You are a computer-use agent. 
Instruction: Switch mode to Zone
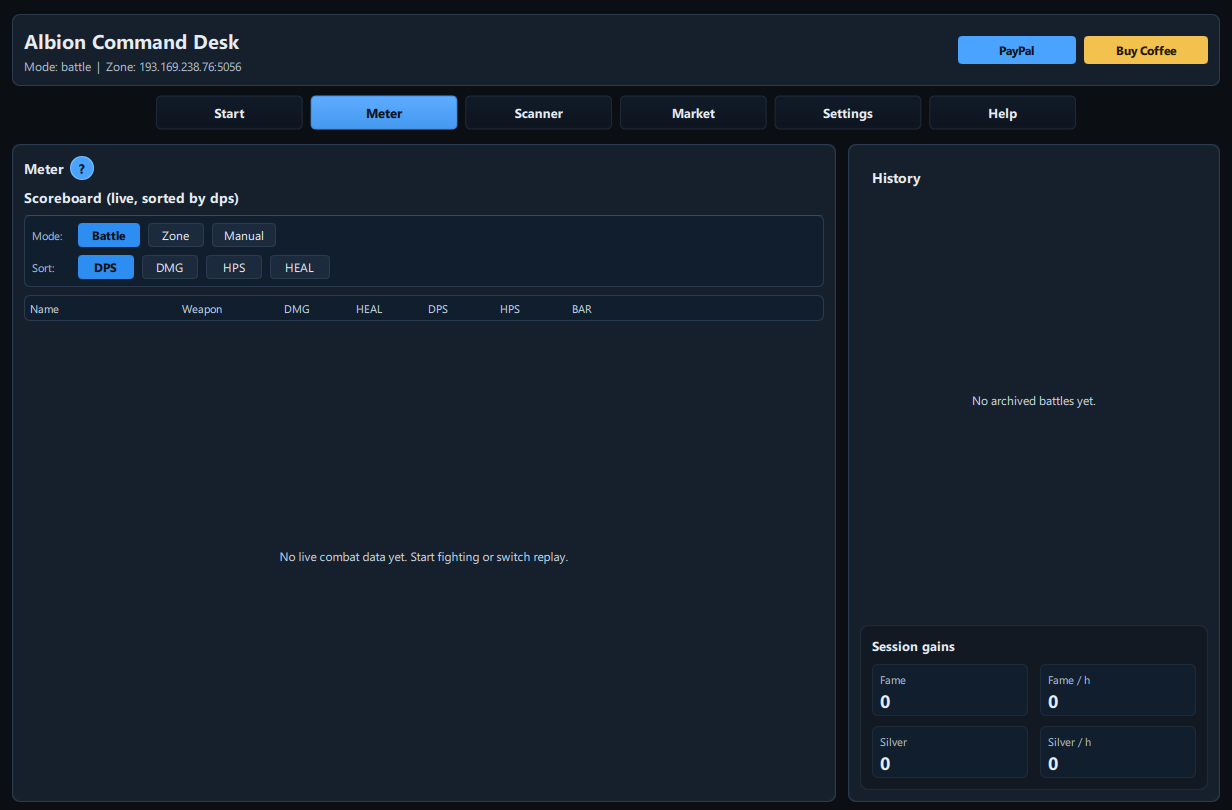click(175, 235)
